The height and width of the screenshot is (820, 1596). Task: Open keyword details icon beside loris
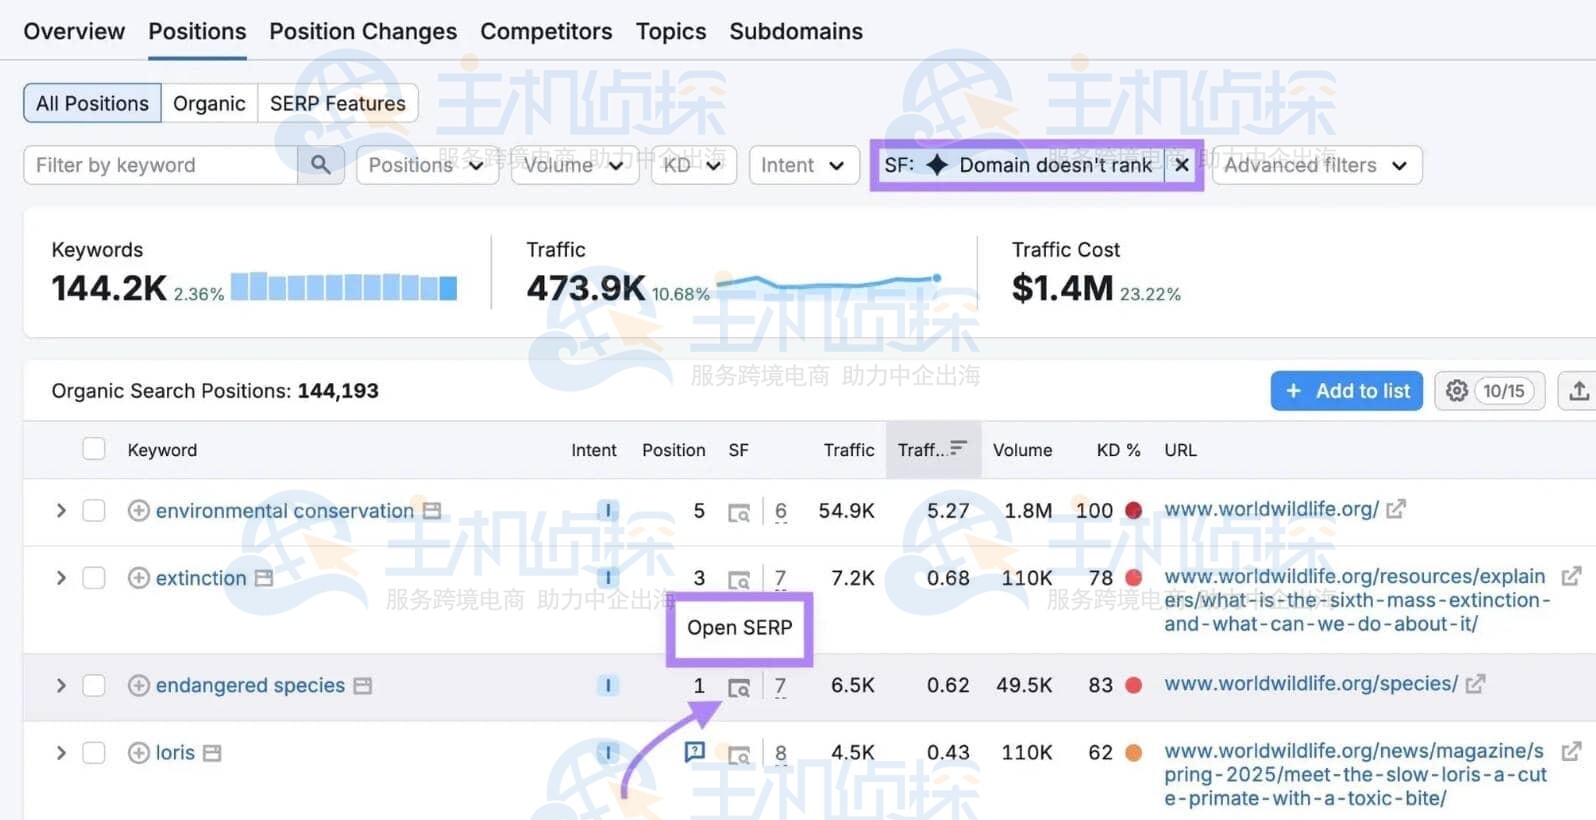click(212, 753)
